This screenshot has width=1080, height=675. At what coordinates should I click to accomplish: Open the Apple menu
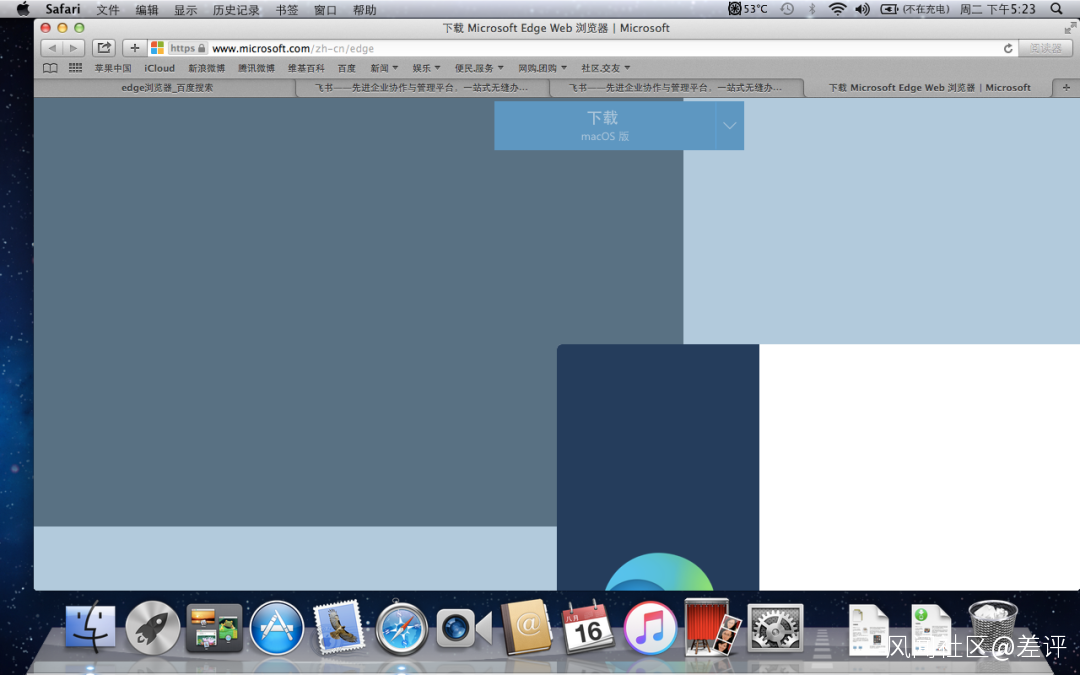pyautogui.click(x=23, y=9)
